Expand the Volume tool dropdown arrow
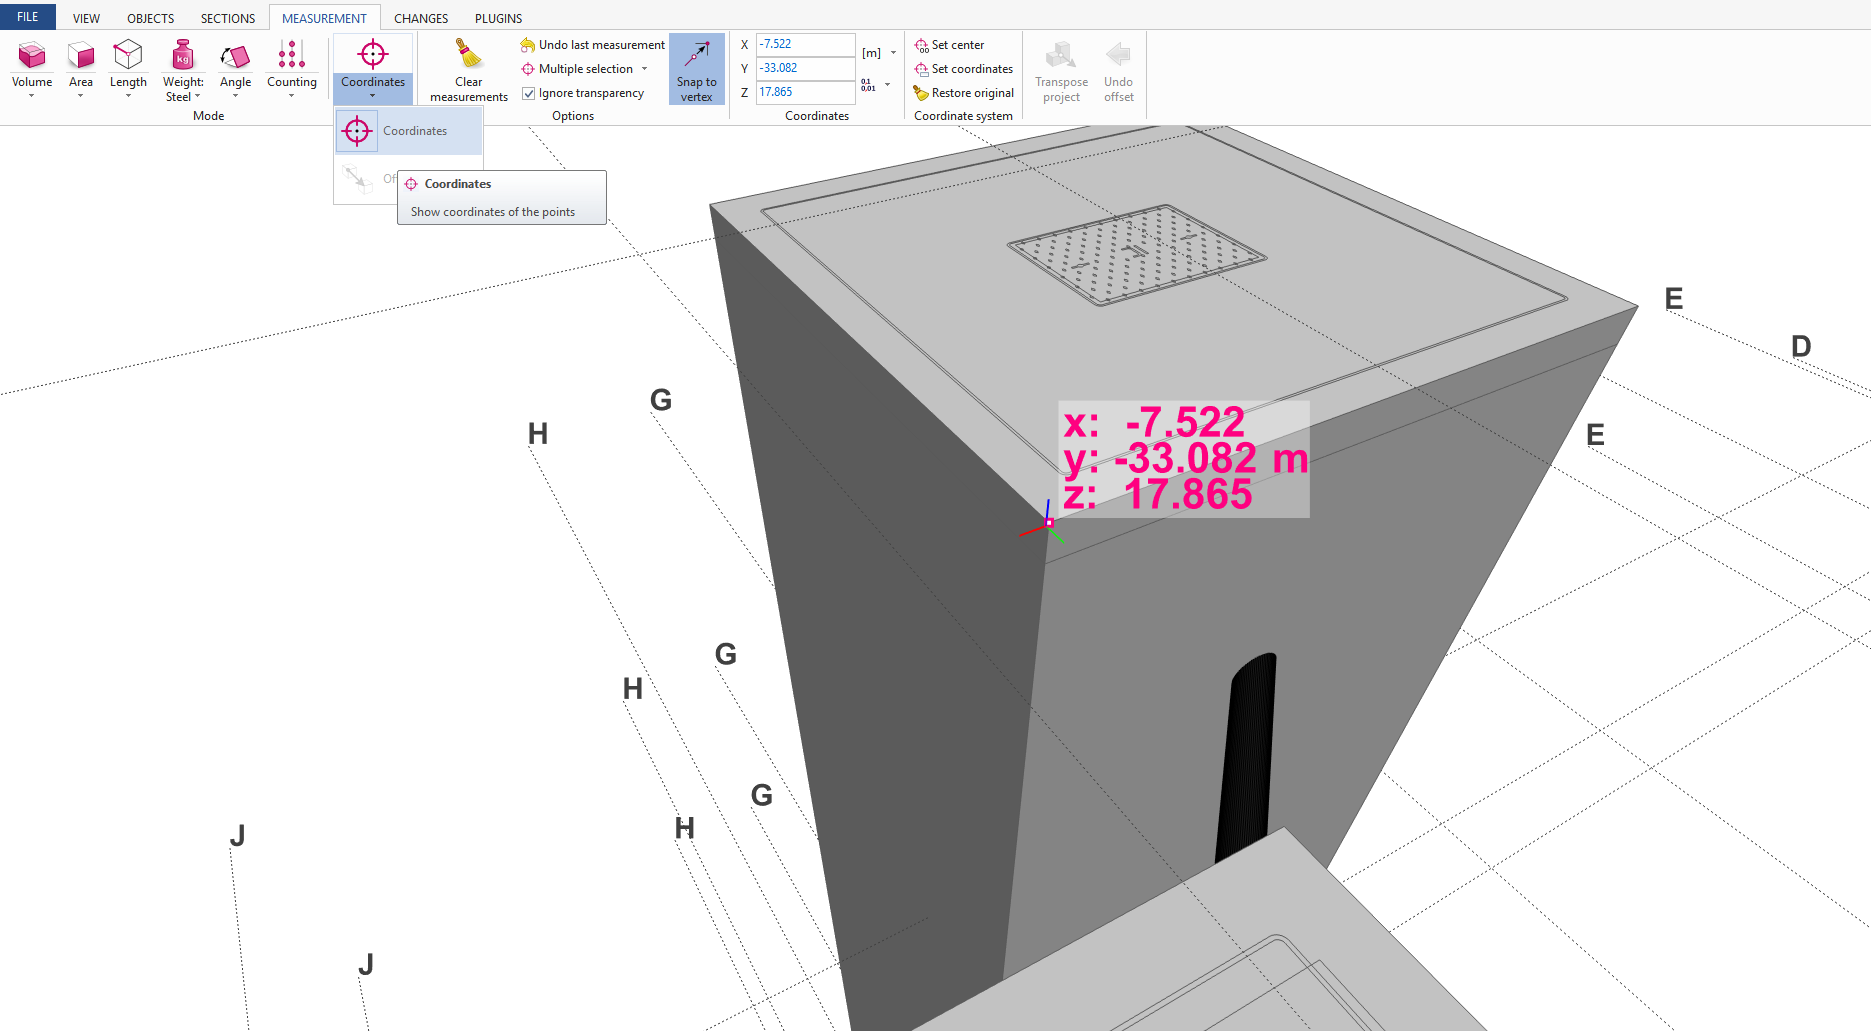The height and width of the screenshot is (1031, 1871). click(x=32, y=96)
